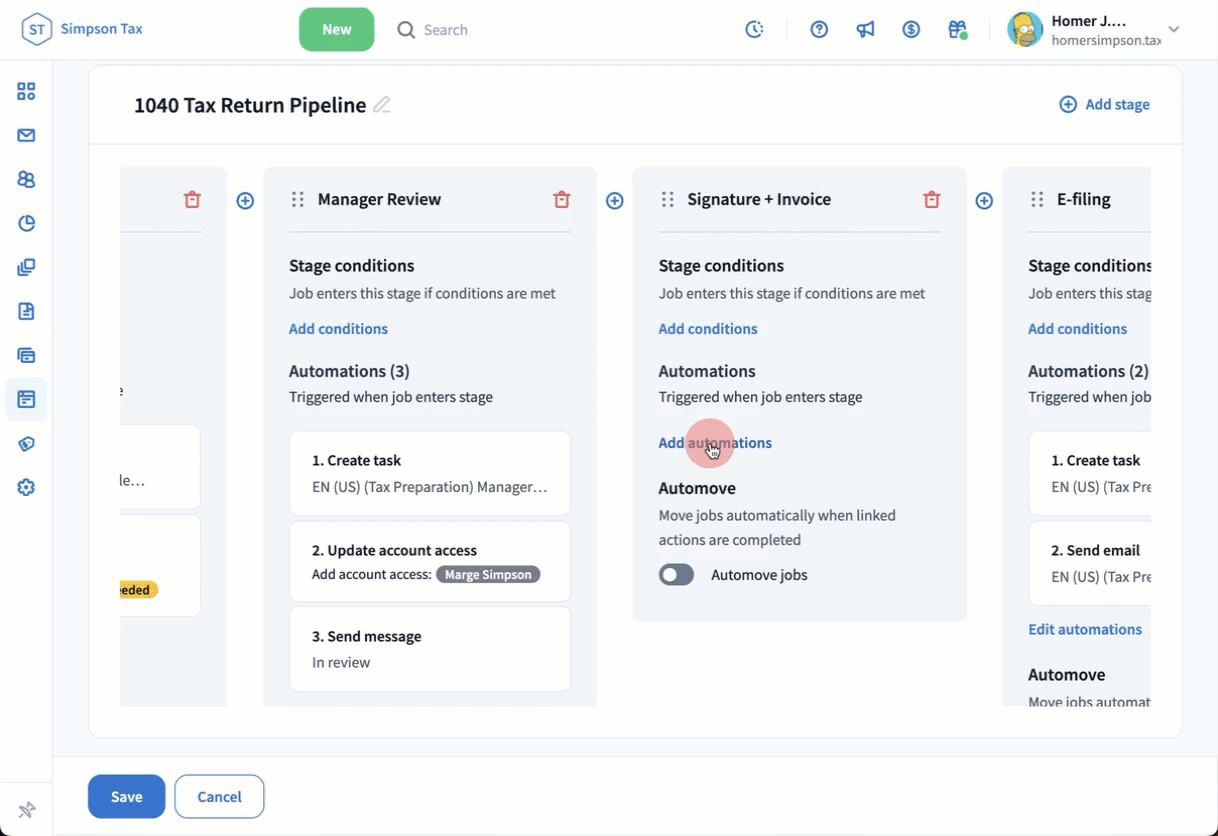Grab the Signature + Invoice drag handle

click(x=668, y=200)
